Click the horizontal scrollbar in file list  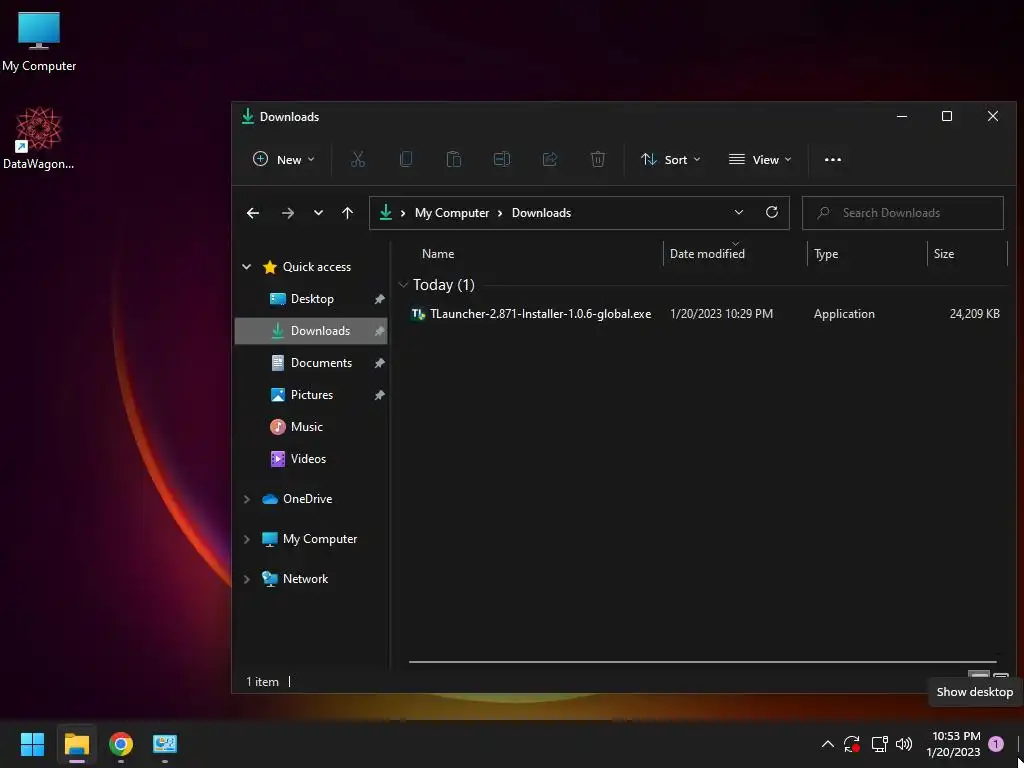click(x=702, y=662)
